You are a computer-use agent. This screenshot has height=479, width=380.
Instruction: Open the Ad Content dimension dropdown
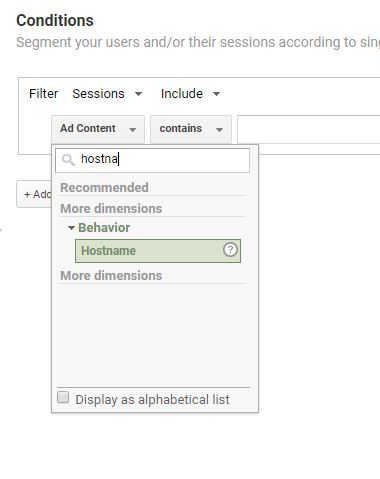(x=98, y=129)
